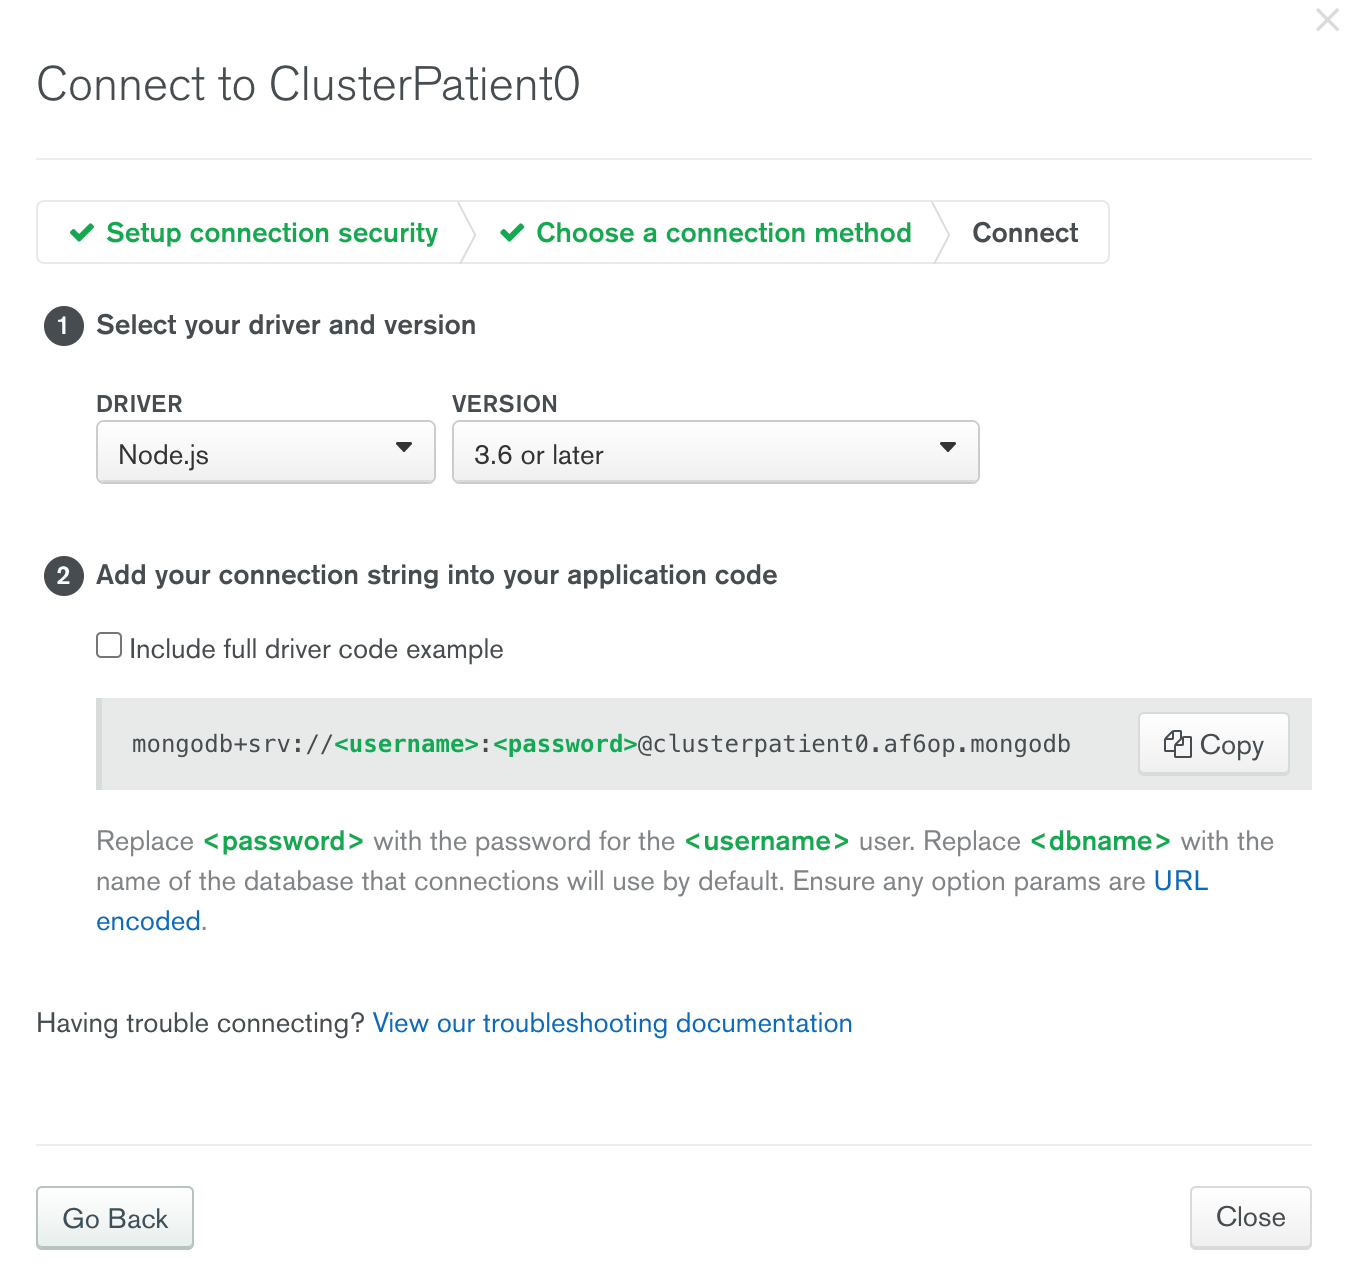Close the dialog with the X icon
Image resolution: width=1364 pixels, height=1286 pixels.
1327,20
